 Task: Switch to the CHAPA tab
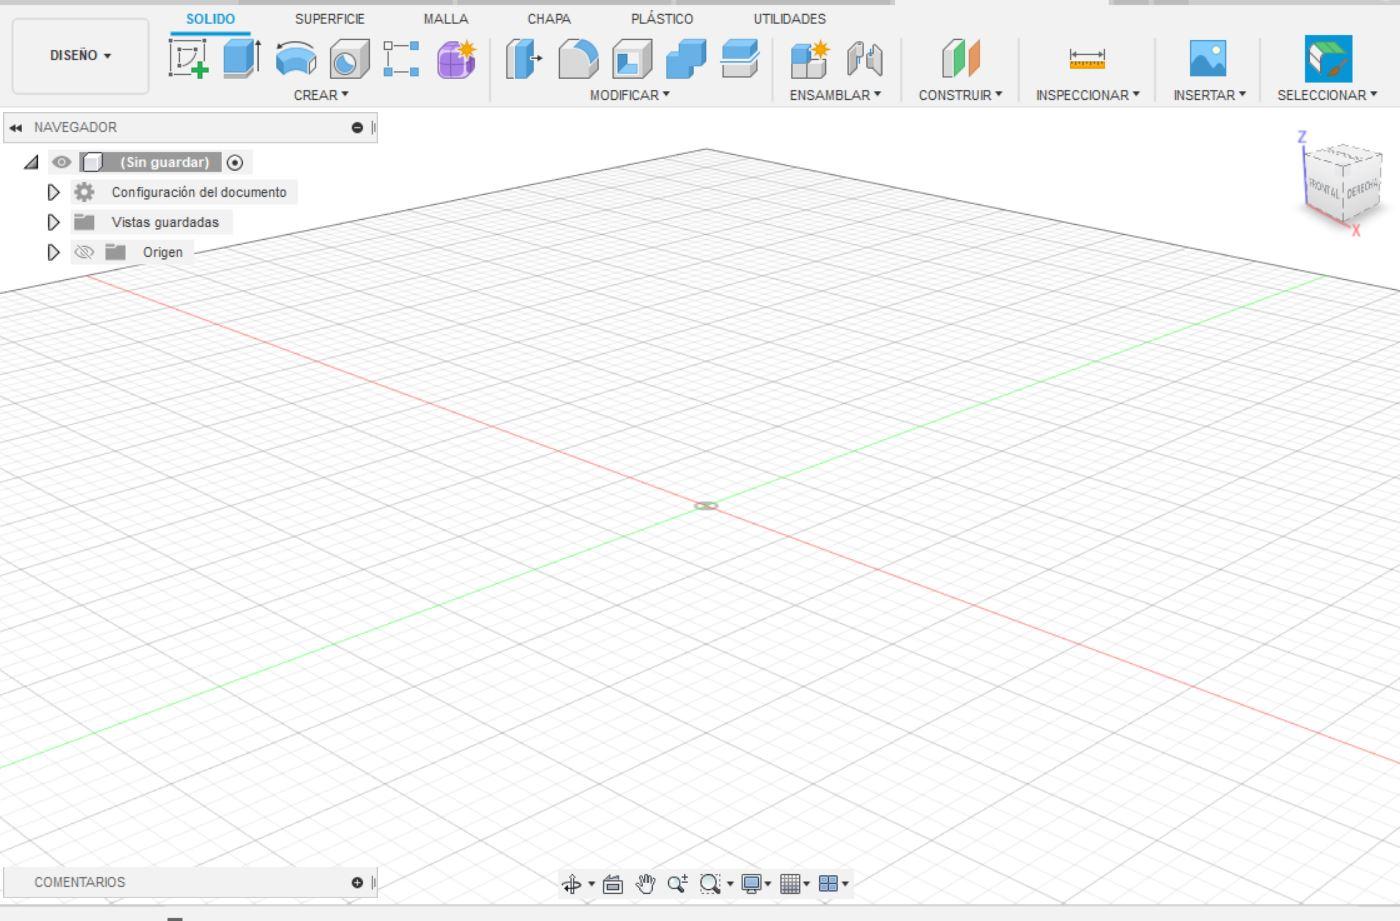(549, 19)
